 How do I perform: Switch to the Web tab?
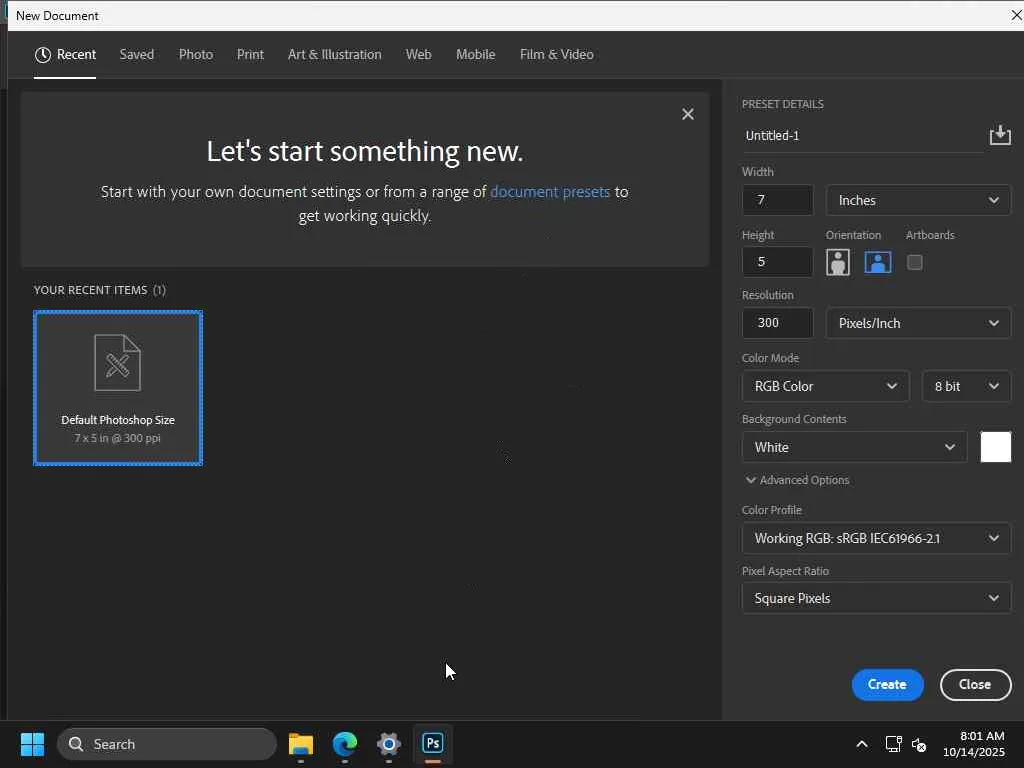(x=419, y=55)
